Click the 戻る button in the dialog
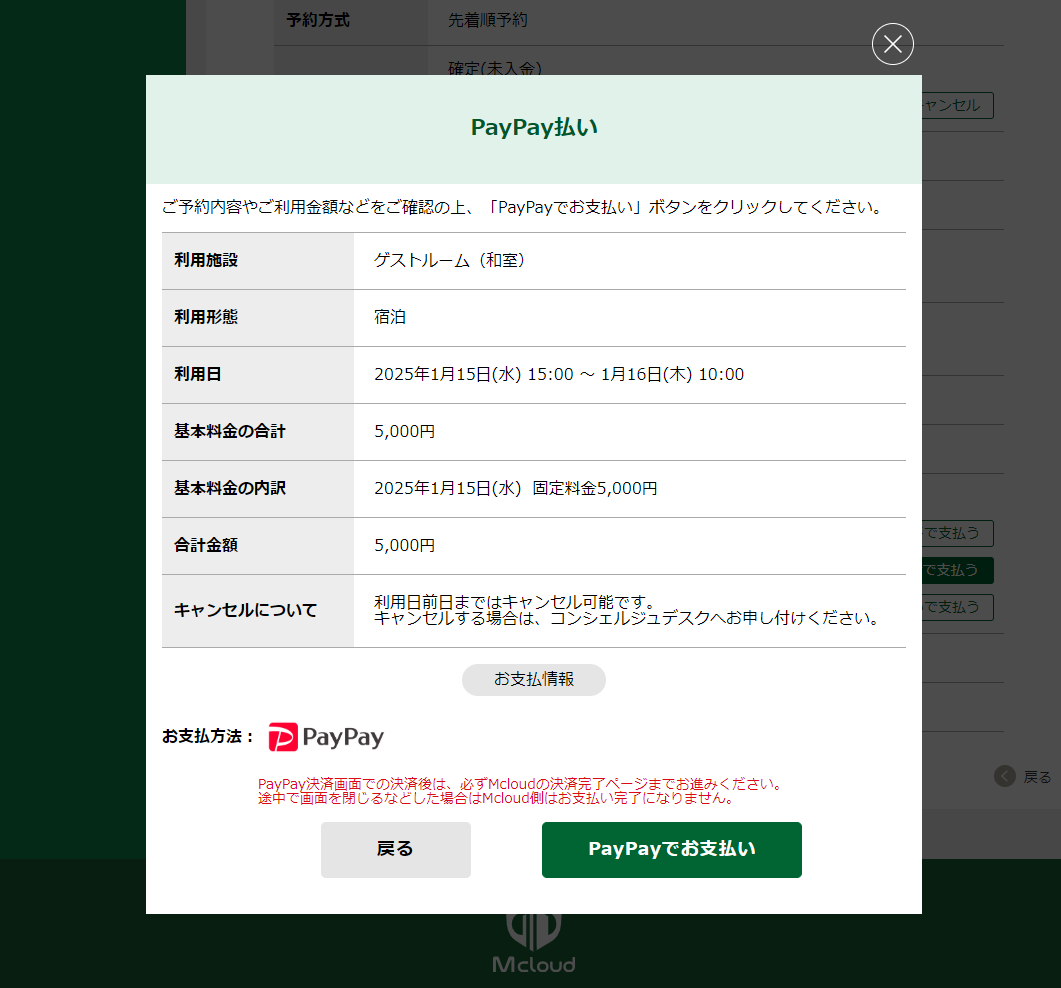 [x=395, y=849]
